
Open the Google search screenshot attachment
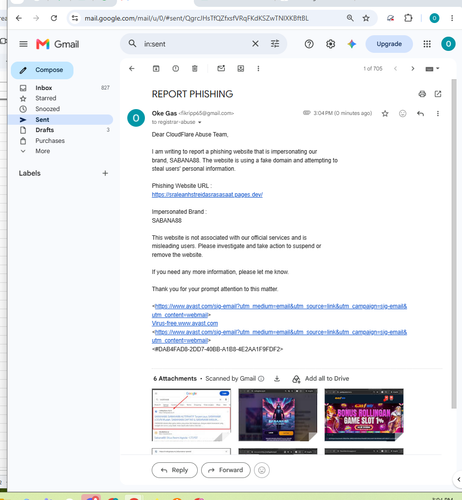[x=191, y=415]
